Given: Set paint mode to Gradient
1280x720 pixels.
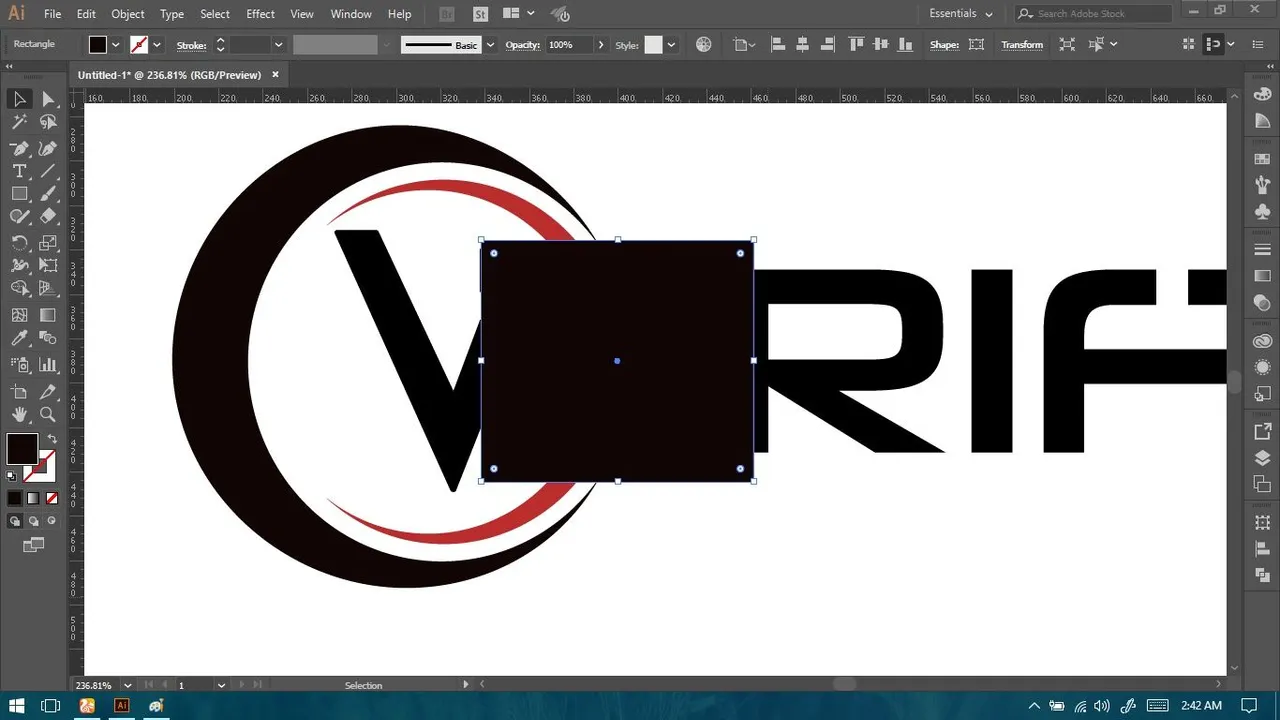Looking at the screenshot, I should click(33, 498).
